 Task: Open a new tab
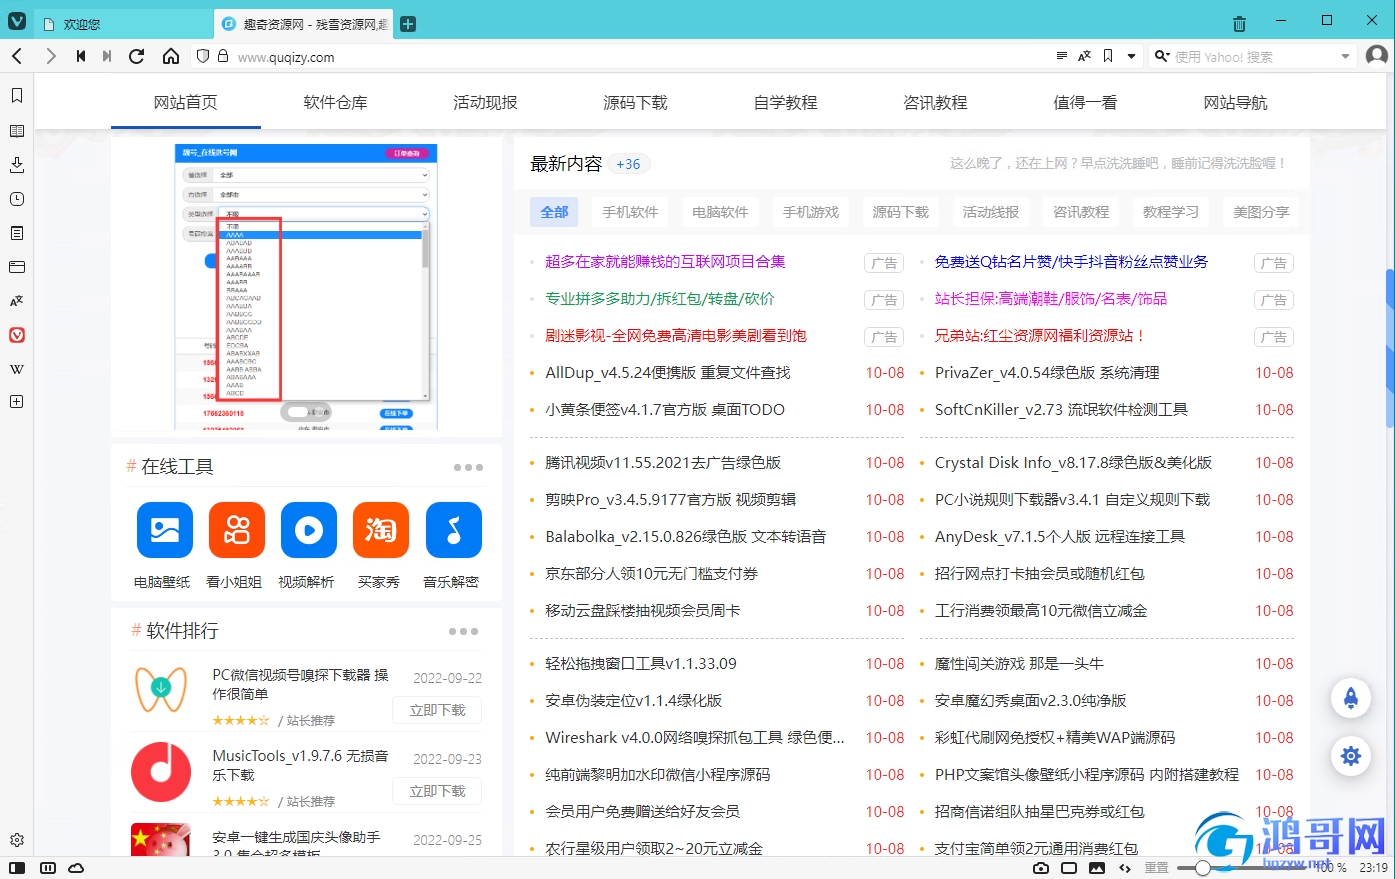408,24
